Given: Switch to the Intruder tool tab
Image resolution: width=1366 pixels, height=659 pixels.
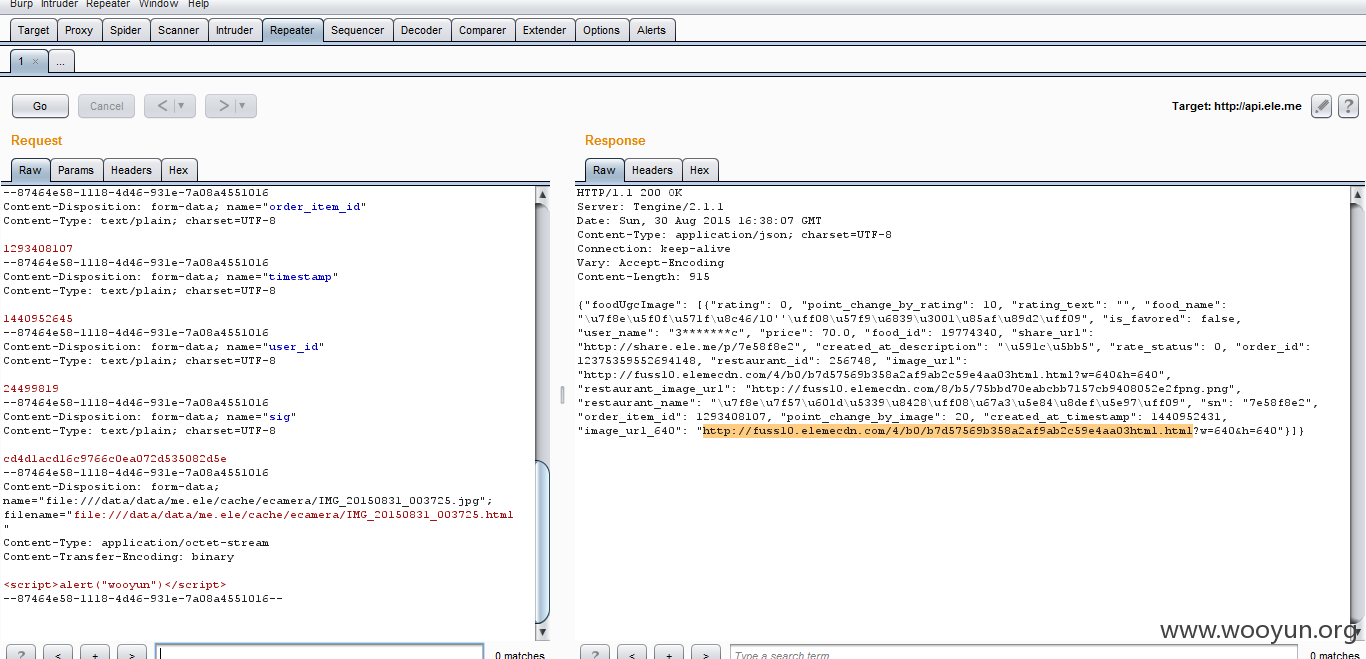Looking at the screenshot, I should [235, 30].
